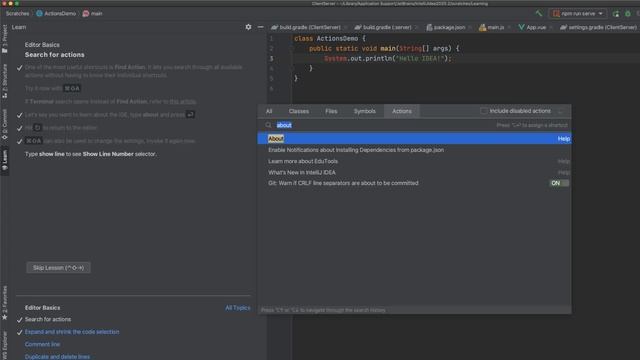Enable the Include disabled actions checkbox
Image resolution: width=640 pixels, height=360 pixels.
484,111
